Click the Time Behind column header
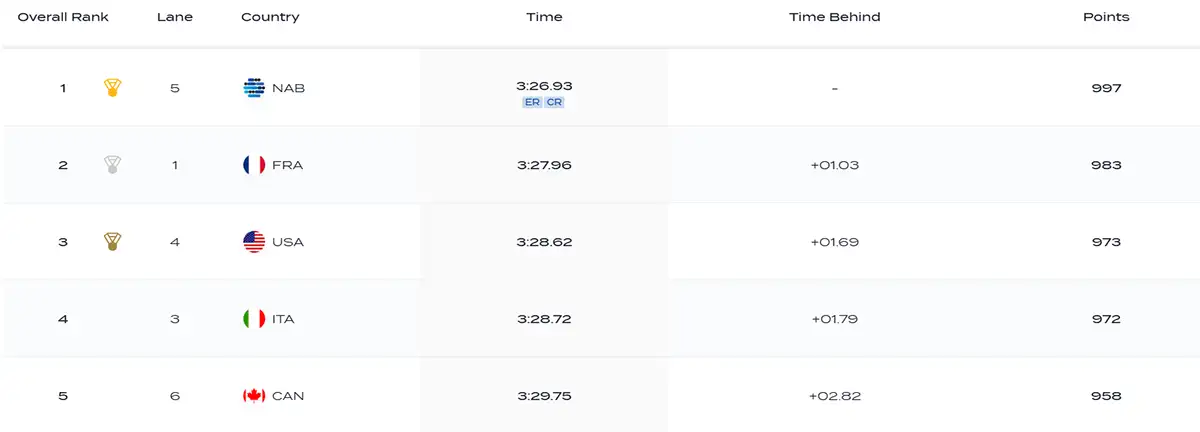The width and height of the screenshot is (1200, 432). (834, 17)
